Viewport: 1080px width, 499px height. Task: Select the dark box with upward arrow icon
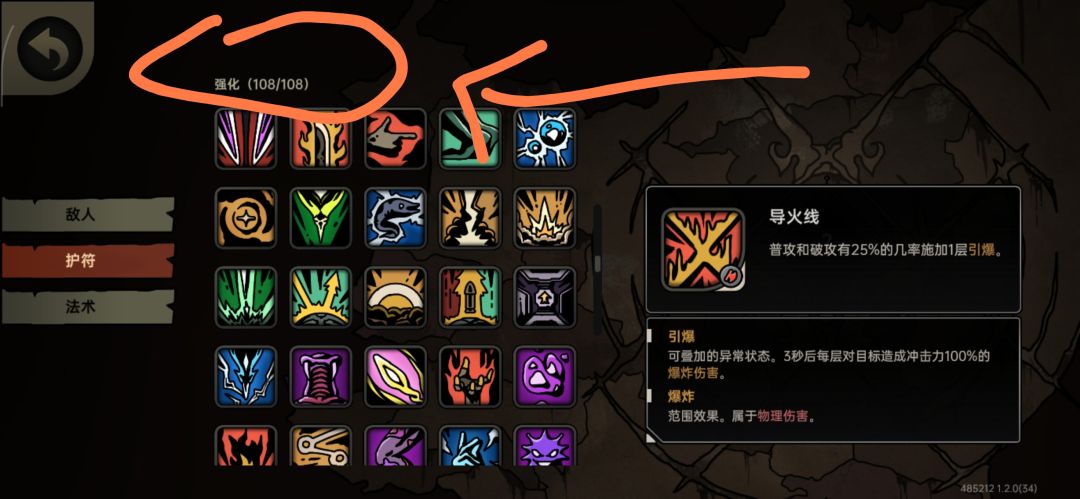(545, 297)
